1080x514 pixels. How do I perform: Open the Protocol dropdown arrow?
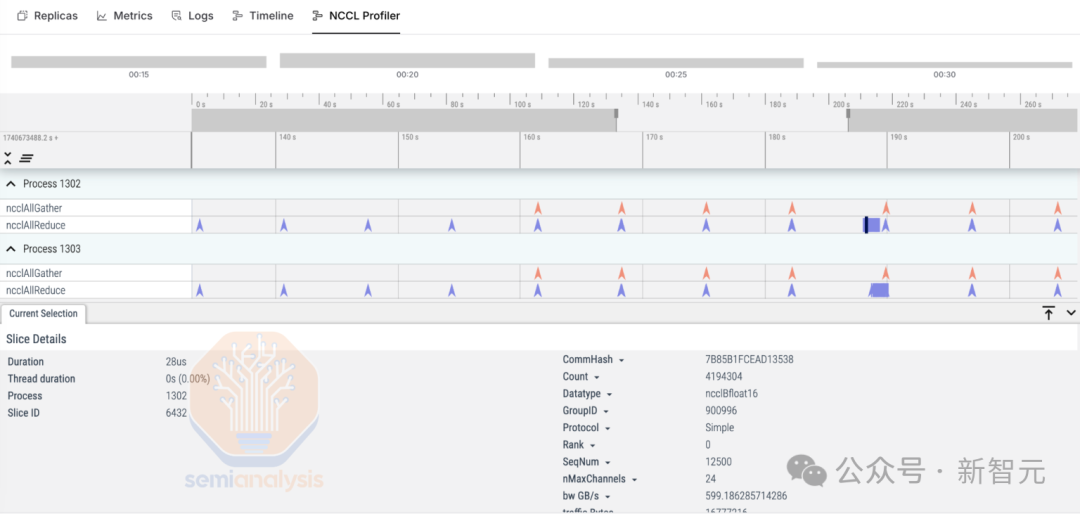[608, 428]
